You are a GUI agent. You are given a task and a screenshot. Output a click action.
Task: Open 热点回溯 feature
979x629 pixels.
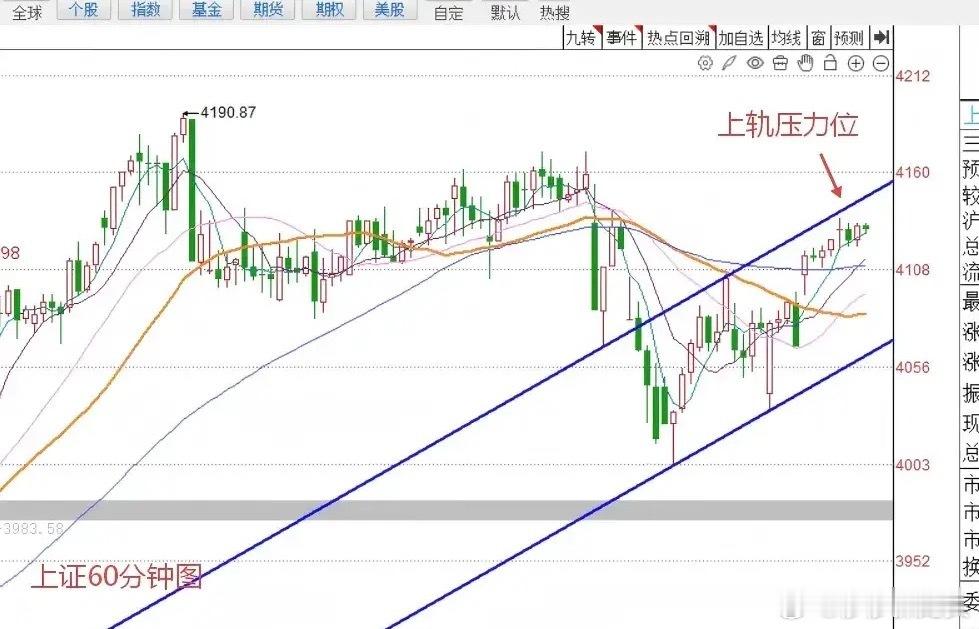point(679,38)
